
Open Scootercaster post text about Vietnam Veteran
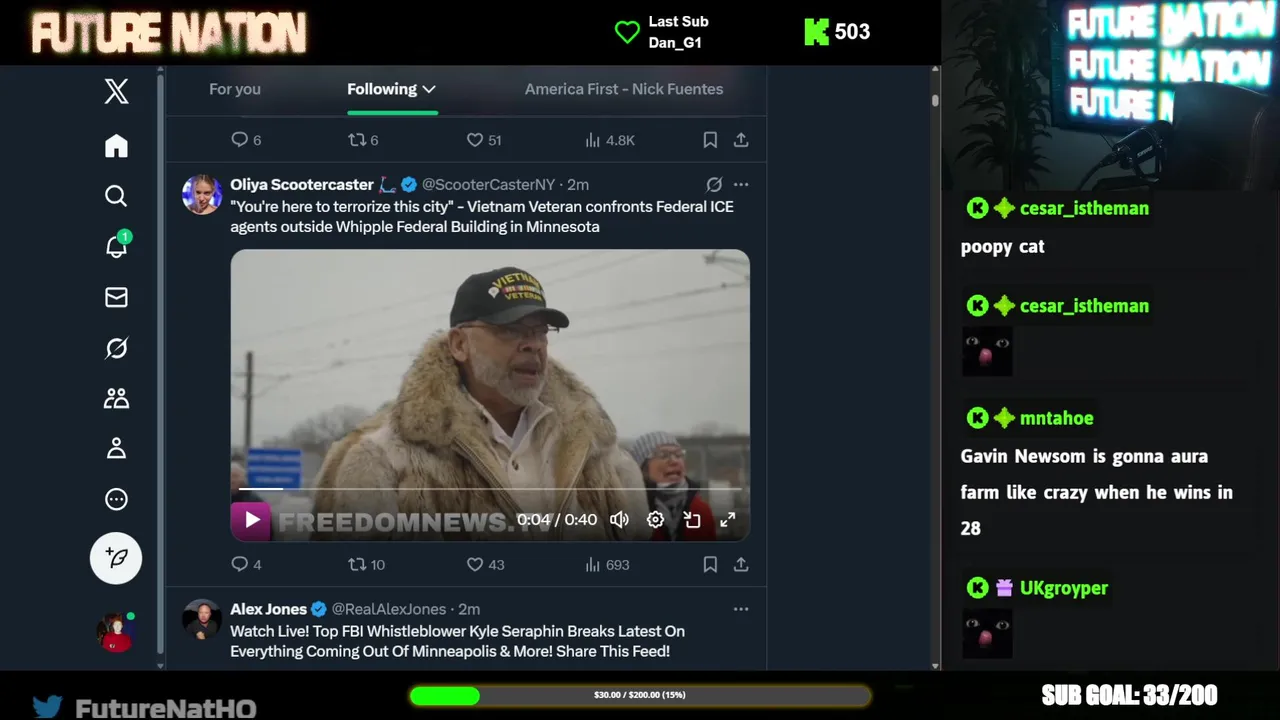(x=482, y=217)
